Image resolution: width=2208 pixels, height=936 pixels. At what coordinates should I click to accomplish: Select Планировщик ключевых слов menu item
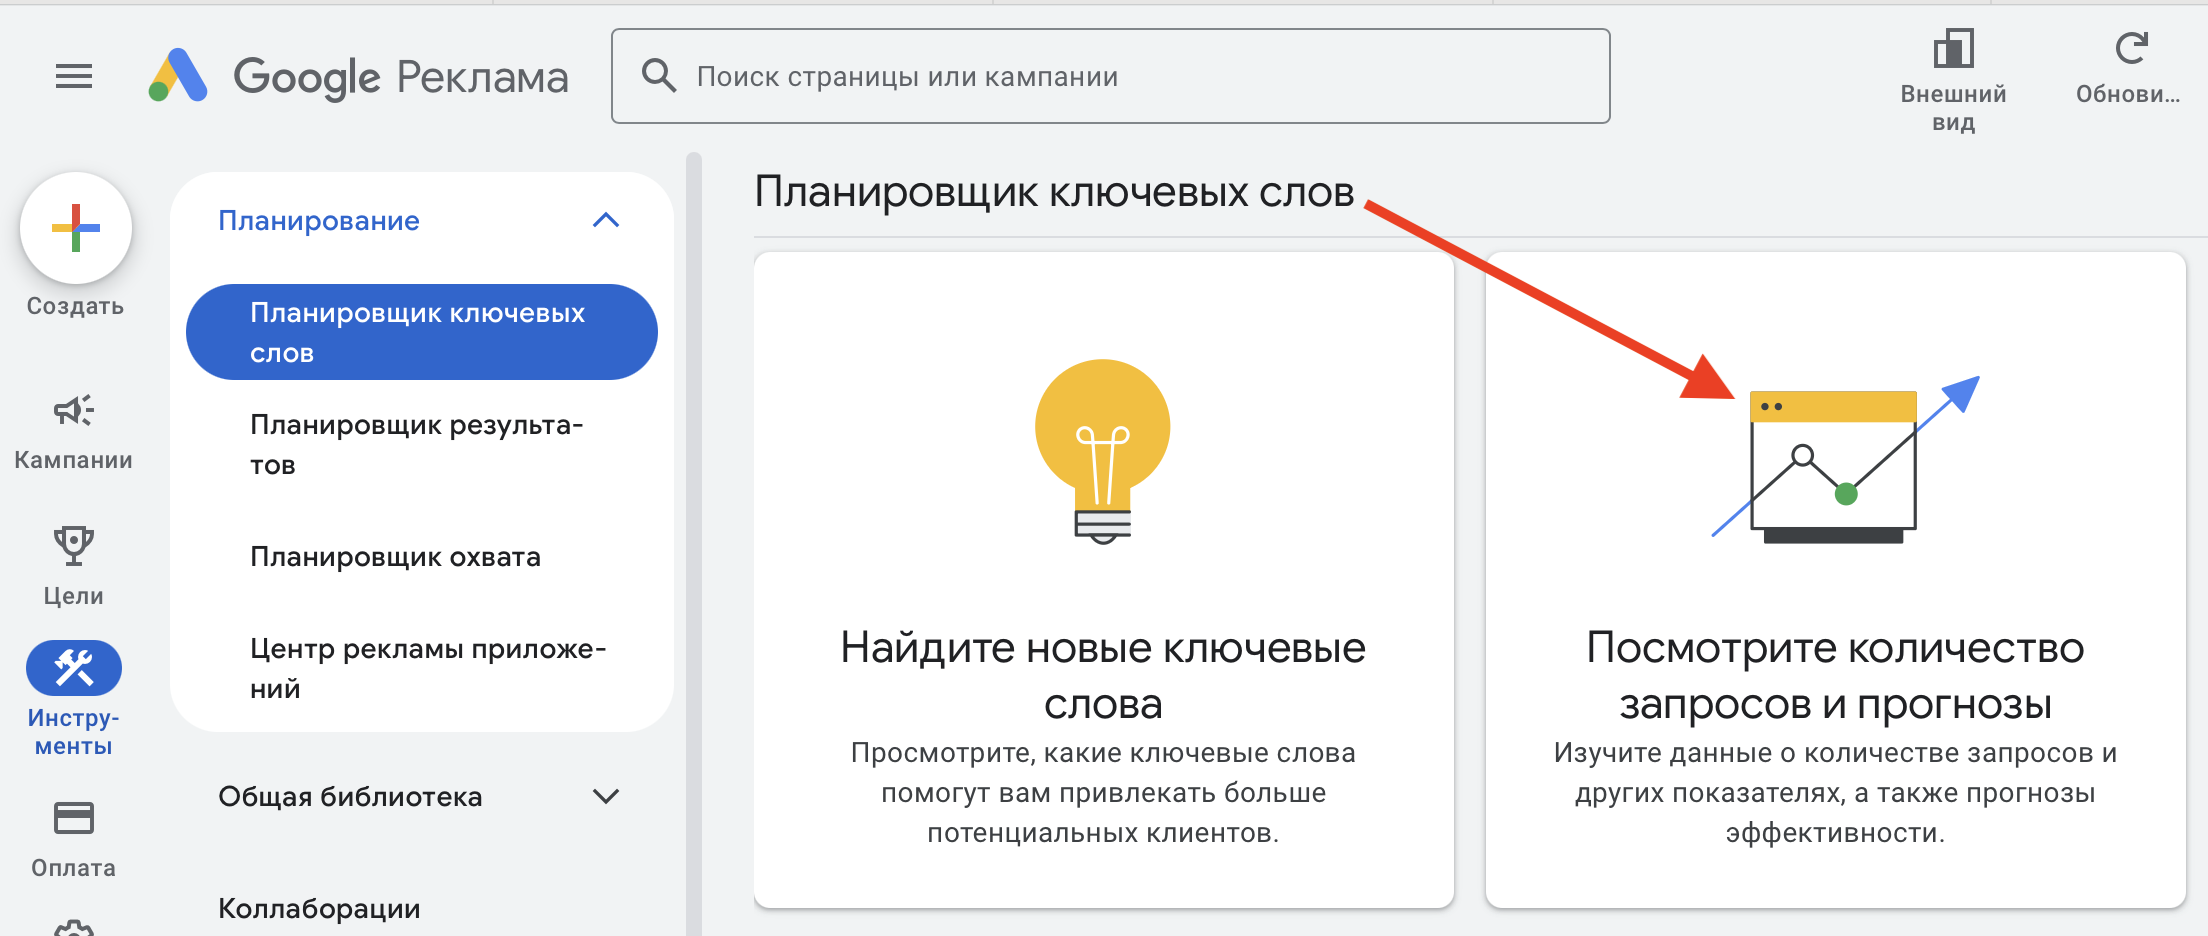coord(420,332)
